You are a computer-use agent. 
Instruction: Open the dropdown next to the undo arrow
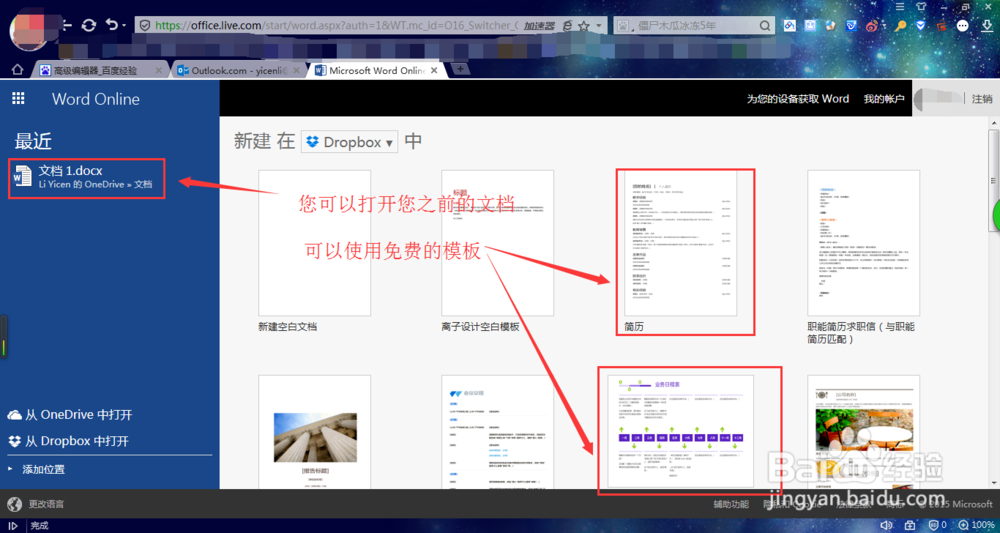[x=124, y=26]
